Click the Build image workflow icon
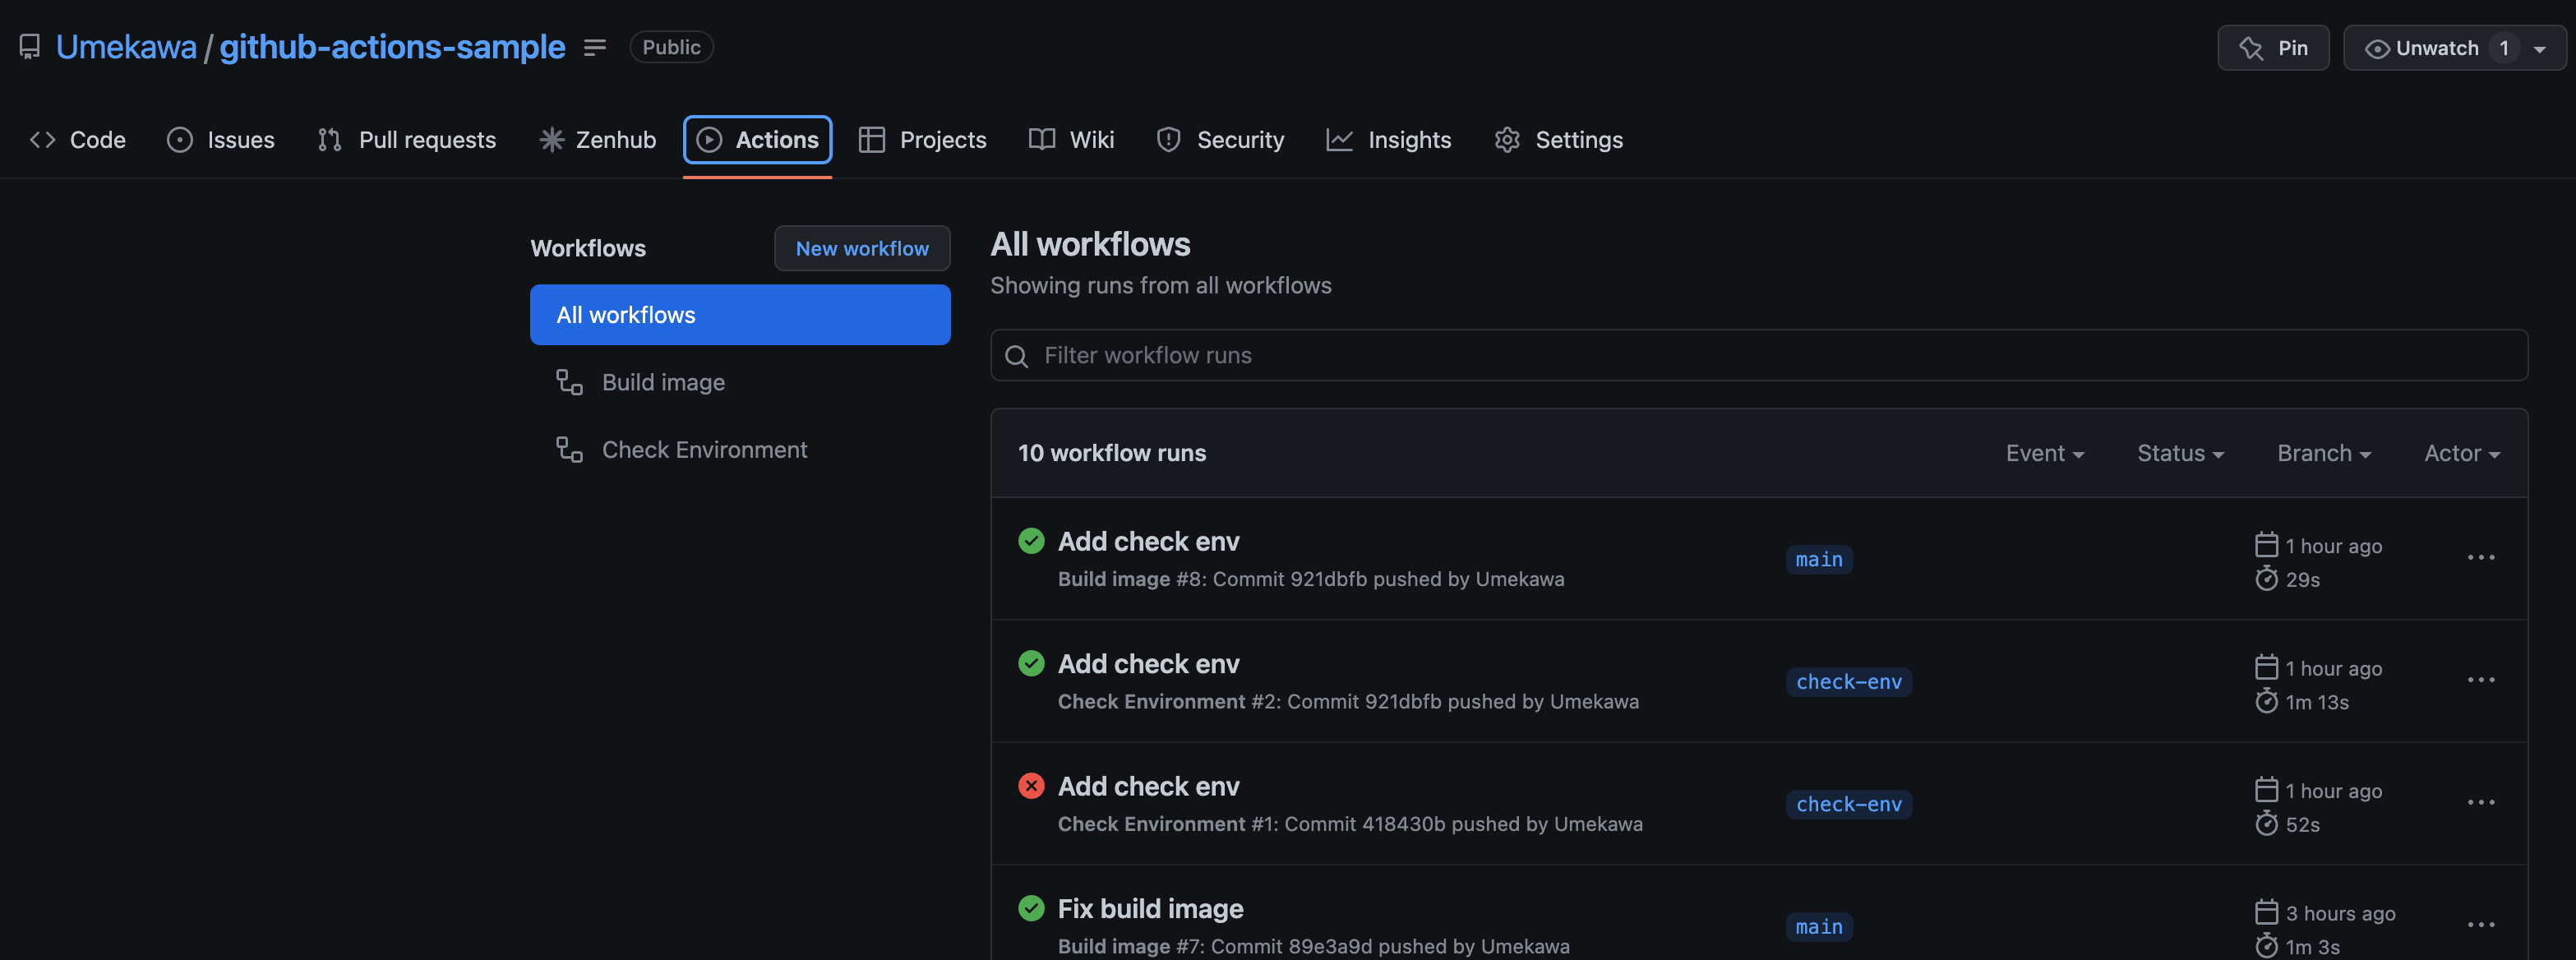 [569, 382]
